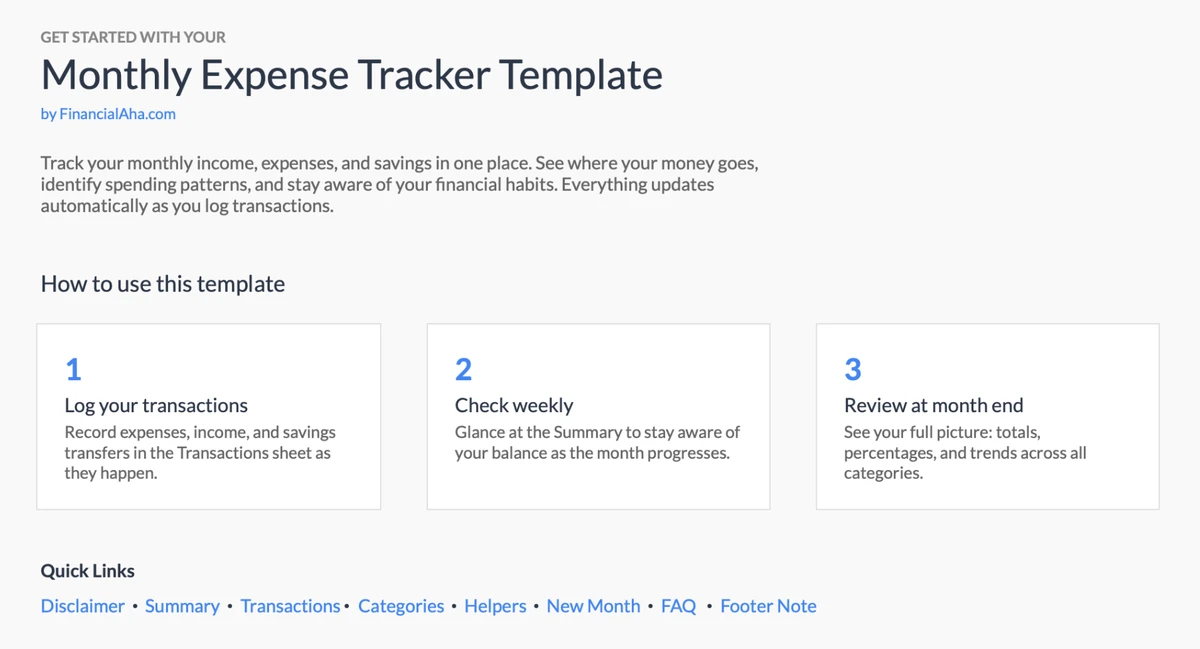Jump to the Transactions quick link

coord(290,606)
